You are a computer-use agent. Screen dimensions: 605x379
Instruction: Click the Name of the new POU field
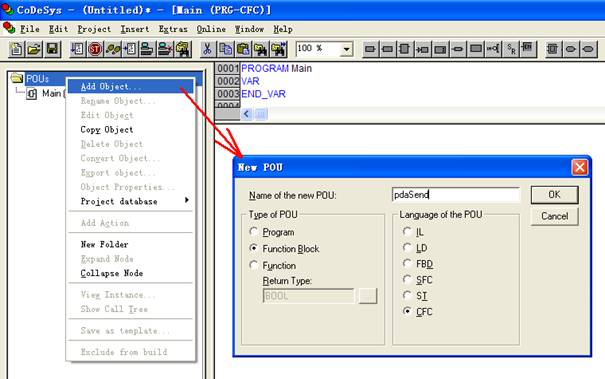(x=455, y=195)
